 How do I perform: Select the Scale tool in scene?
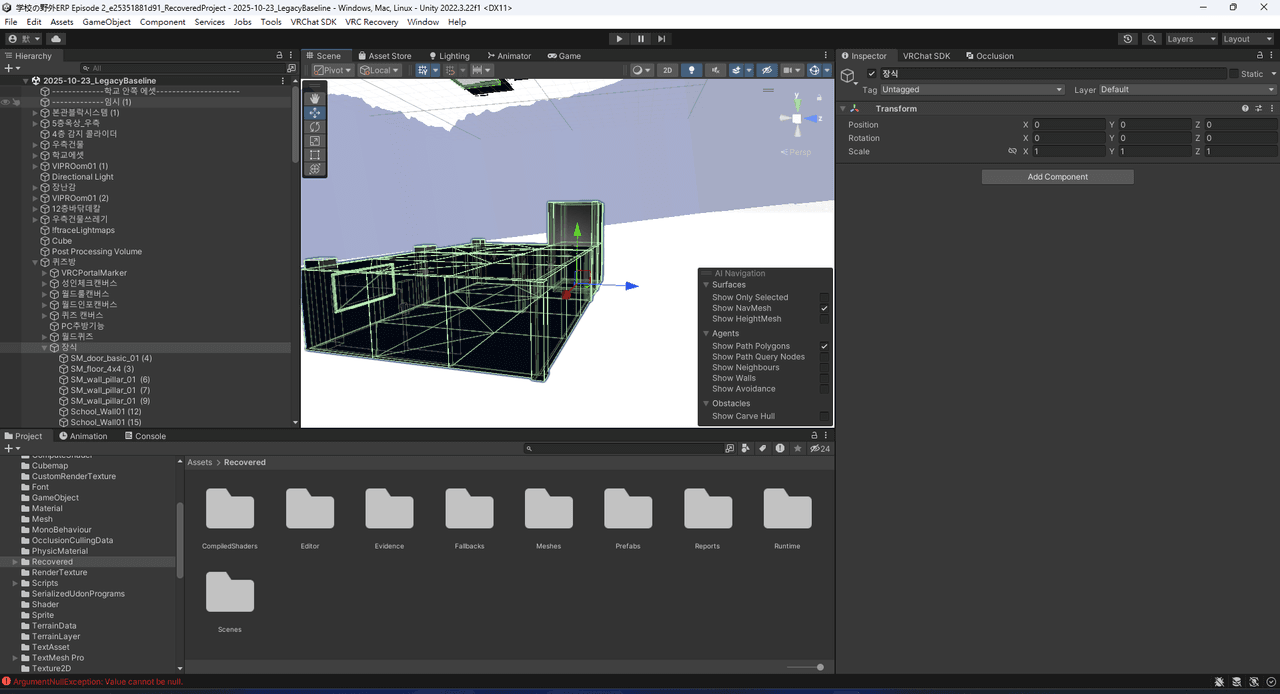315,141
